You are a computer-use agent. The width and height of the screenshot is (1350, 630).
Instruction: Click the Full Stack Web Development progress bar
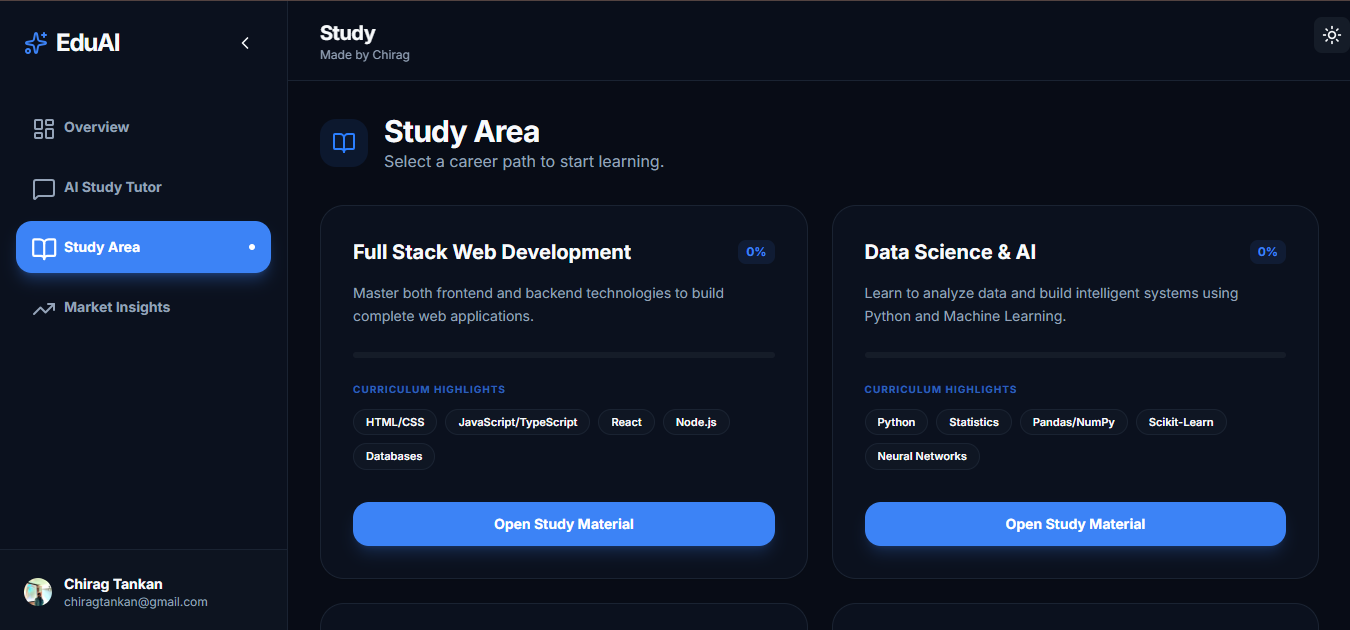click(564, 355)
